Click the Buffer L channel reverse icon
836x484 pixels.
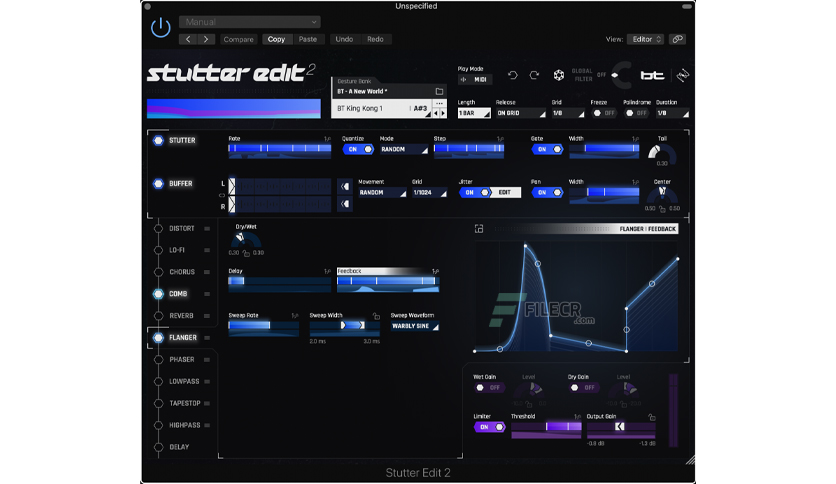coord(345,186)
